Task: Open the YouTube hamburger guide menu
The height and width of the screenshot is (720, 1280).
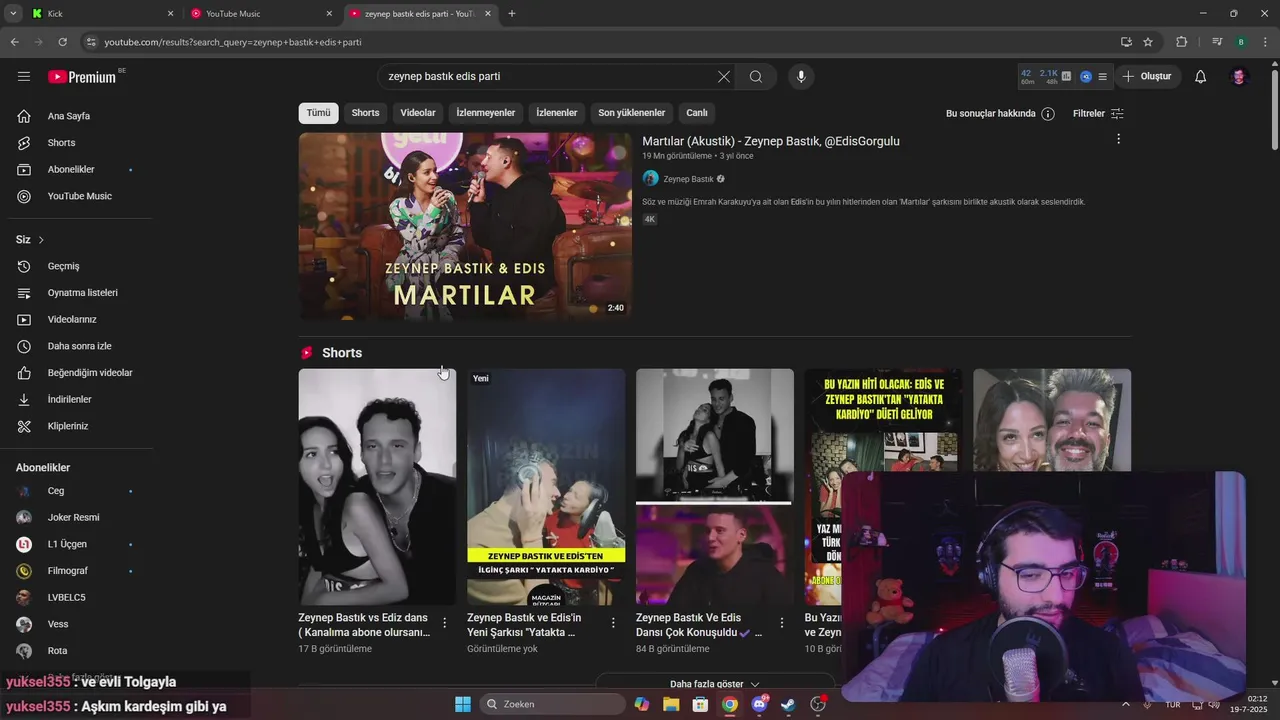Action: point(24,76)
